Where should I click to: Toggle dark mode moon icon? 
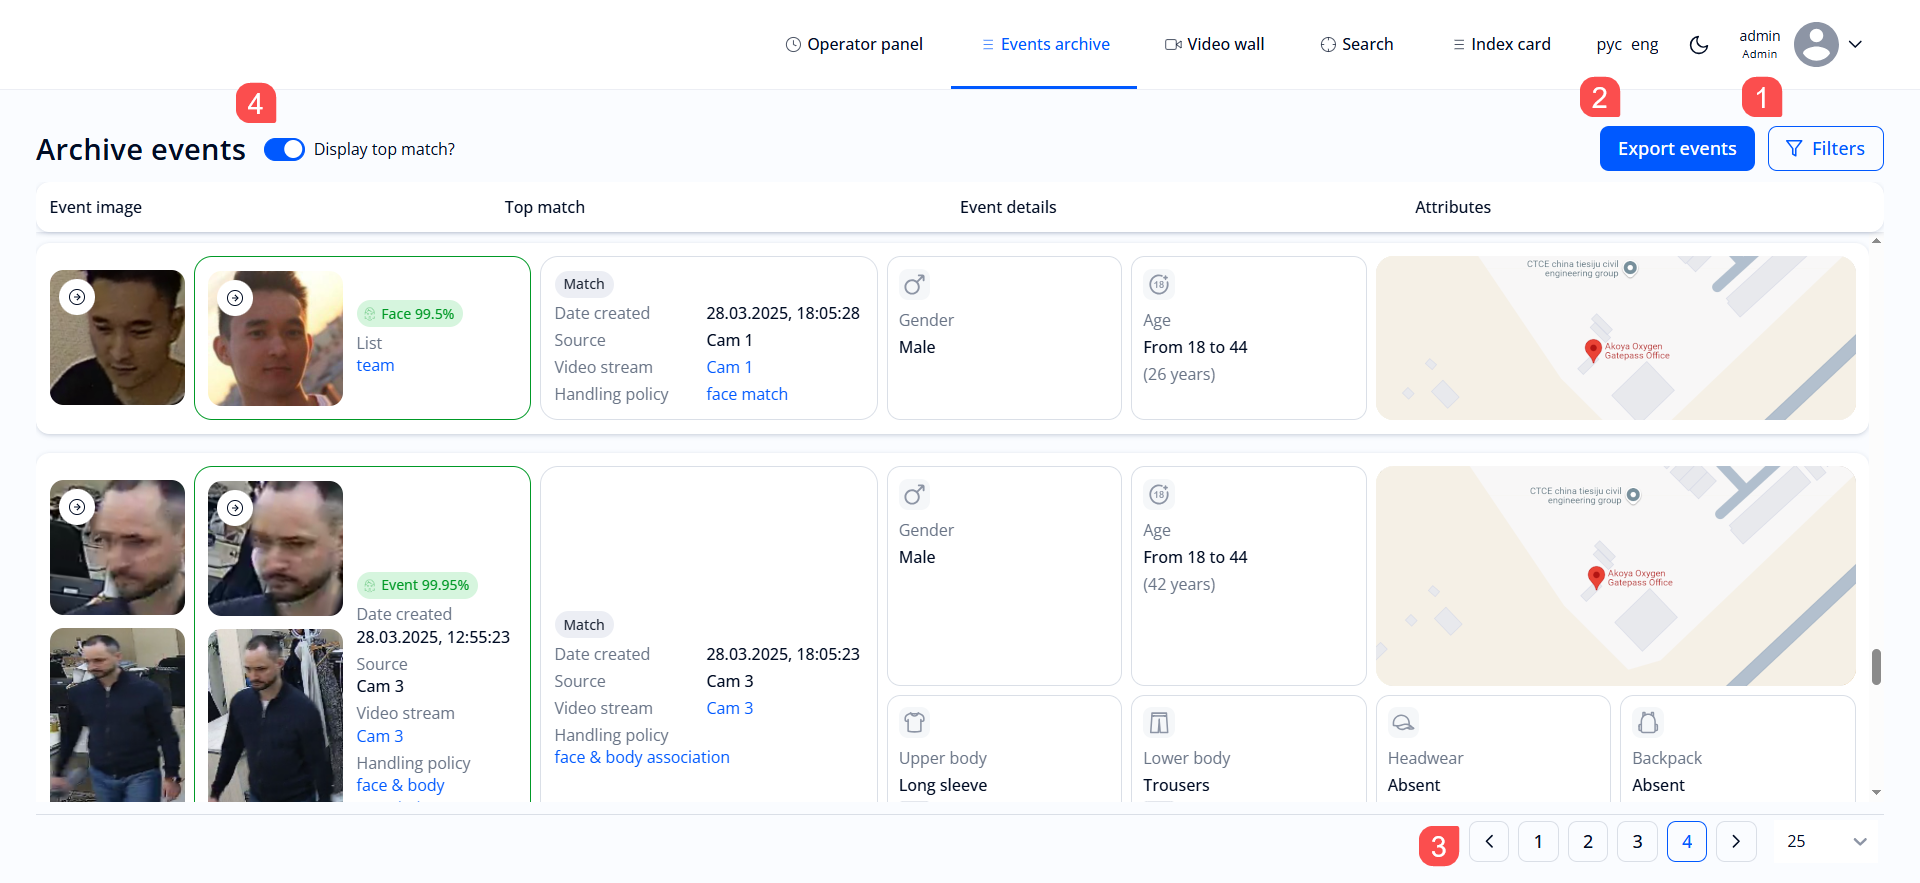click(1699, 45)
